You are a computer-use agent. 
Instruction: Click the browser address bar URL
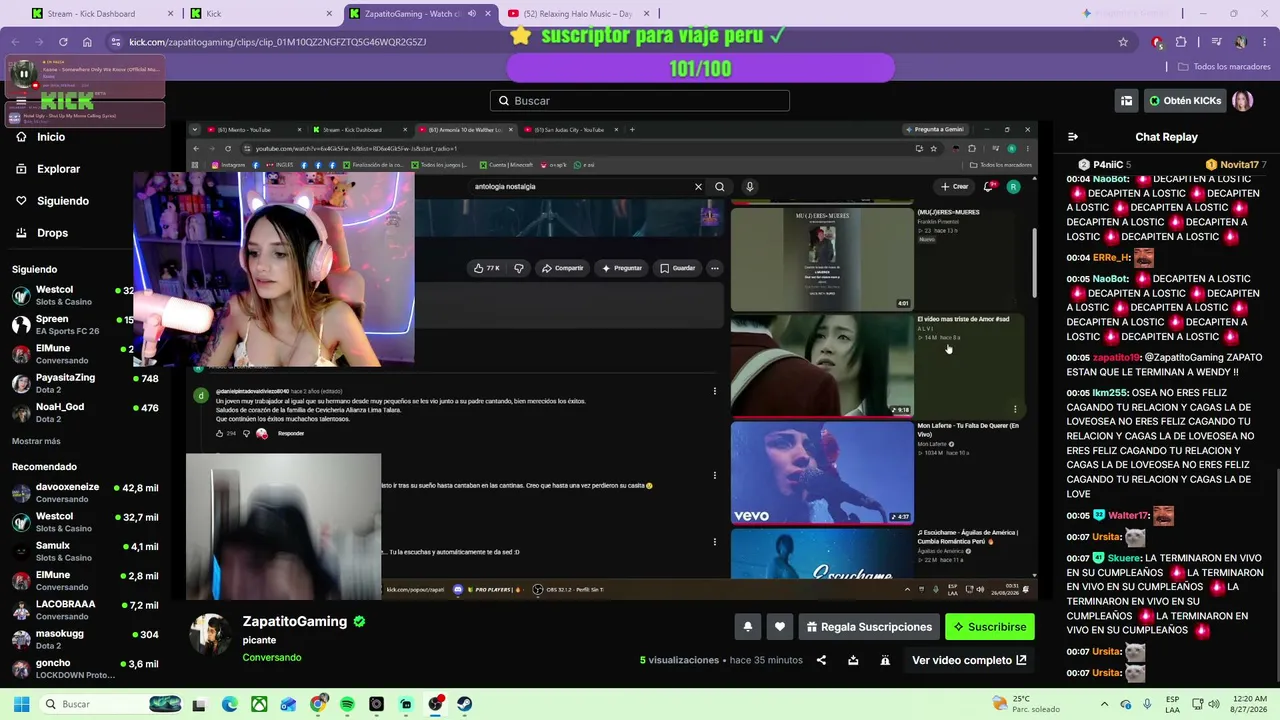(278, 42)
